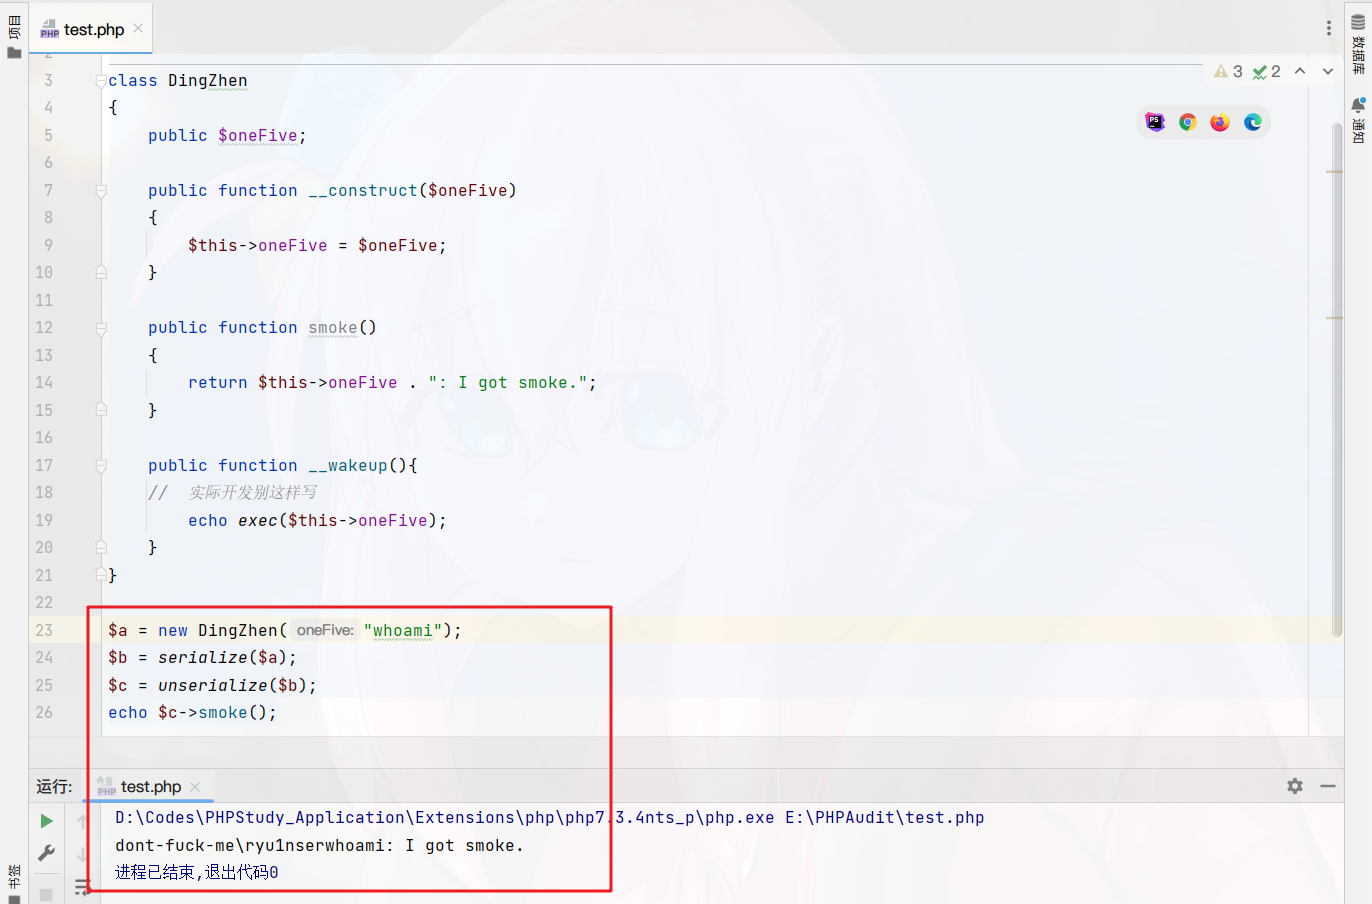Open Run panel gear settings
1372x904 pixels.
(x=1295, y=786)
